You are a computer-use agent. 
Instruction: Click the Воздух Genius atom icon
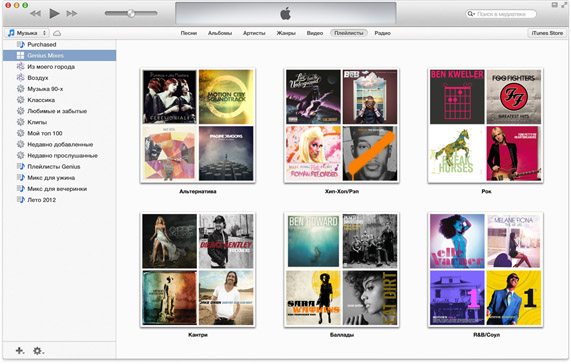pos(20,78)
